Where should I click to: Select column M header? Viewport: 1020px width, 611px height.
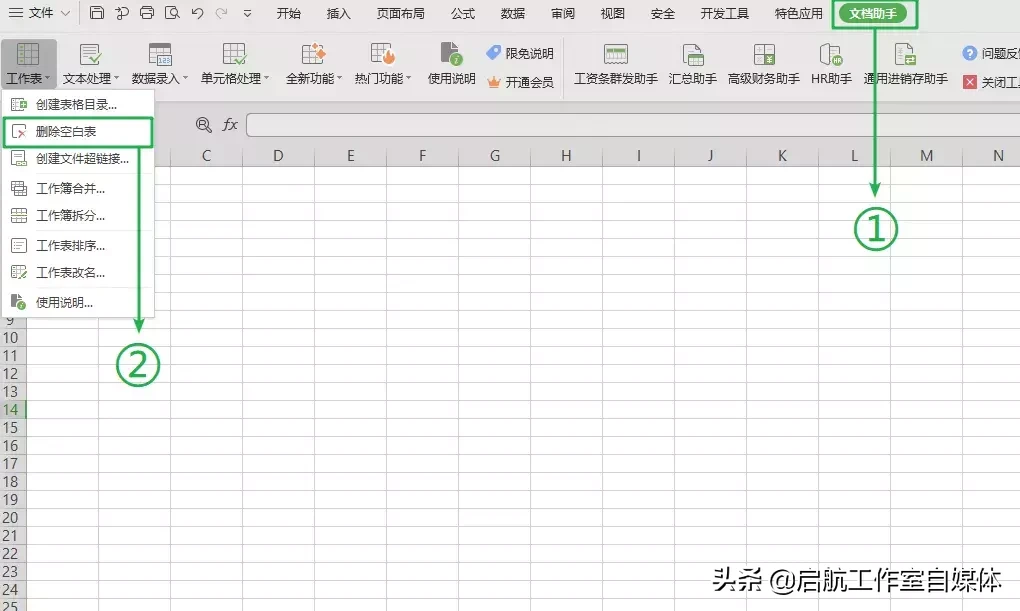926,156
